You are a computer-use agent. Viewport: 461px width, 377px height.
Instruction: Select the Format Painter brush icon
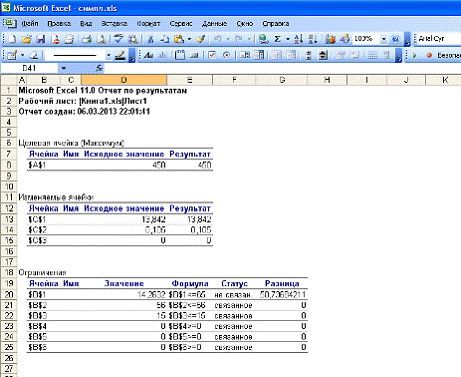point(200,39)
